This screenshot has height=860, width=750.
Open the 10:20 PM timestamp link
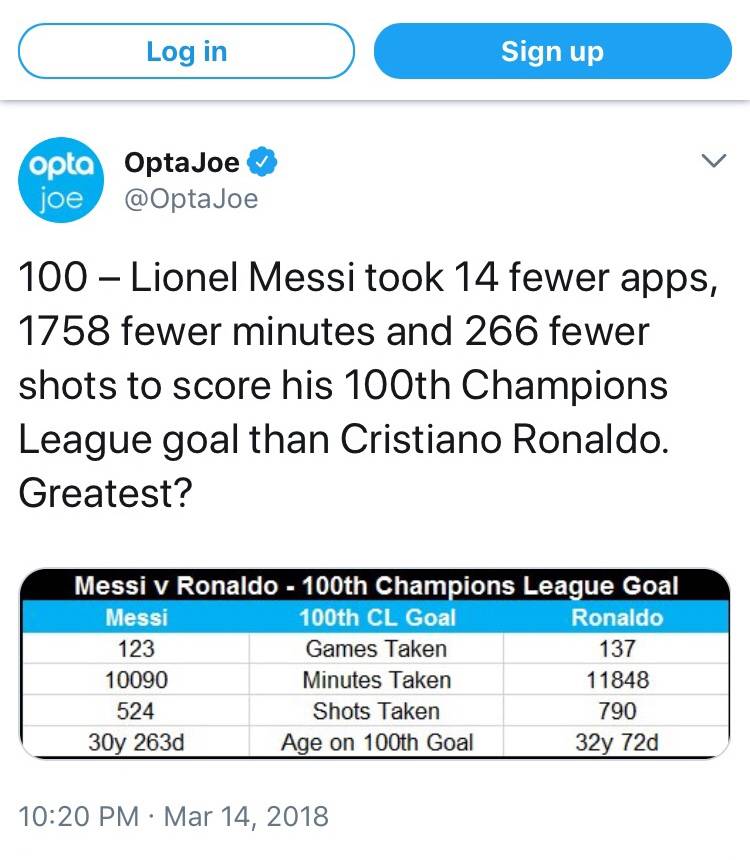(78, 816)
